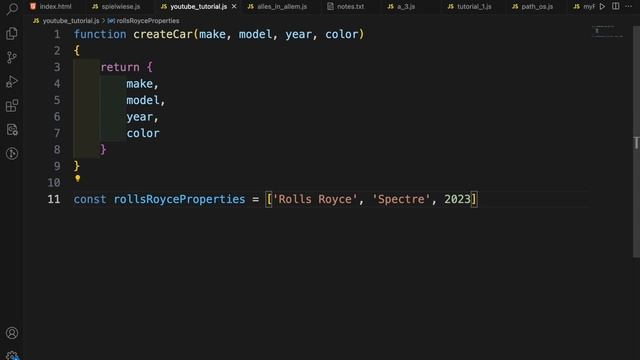The height and width of the screenshot is (360, 640).
Task: Click the 'const' keyword on line 11
Action: click(90, 199)
